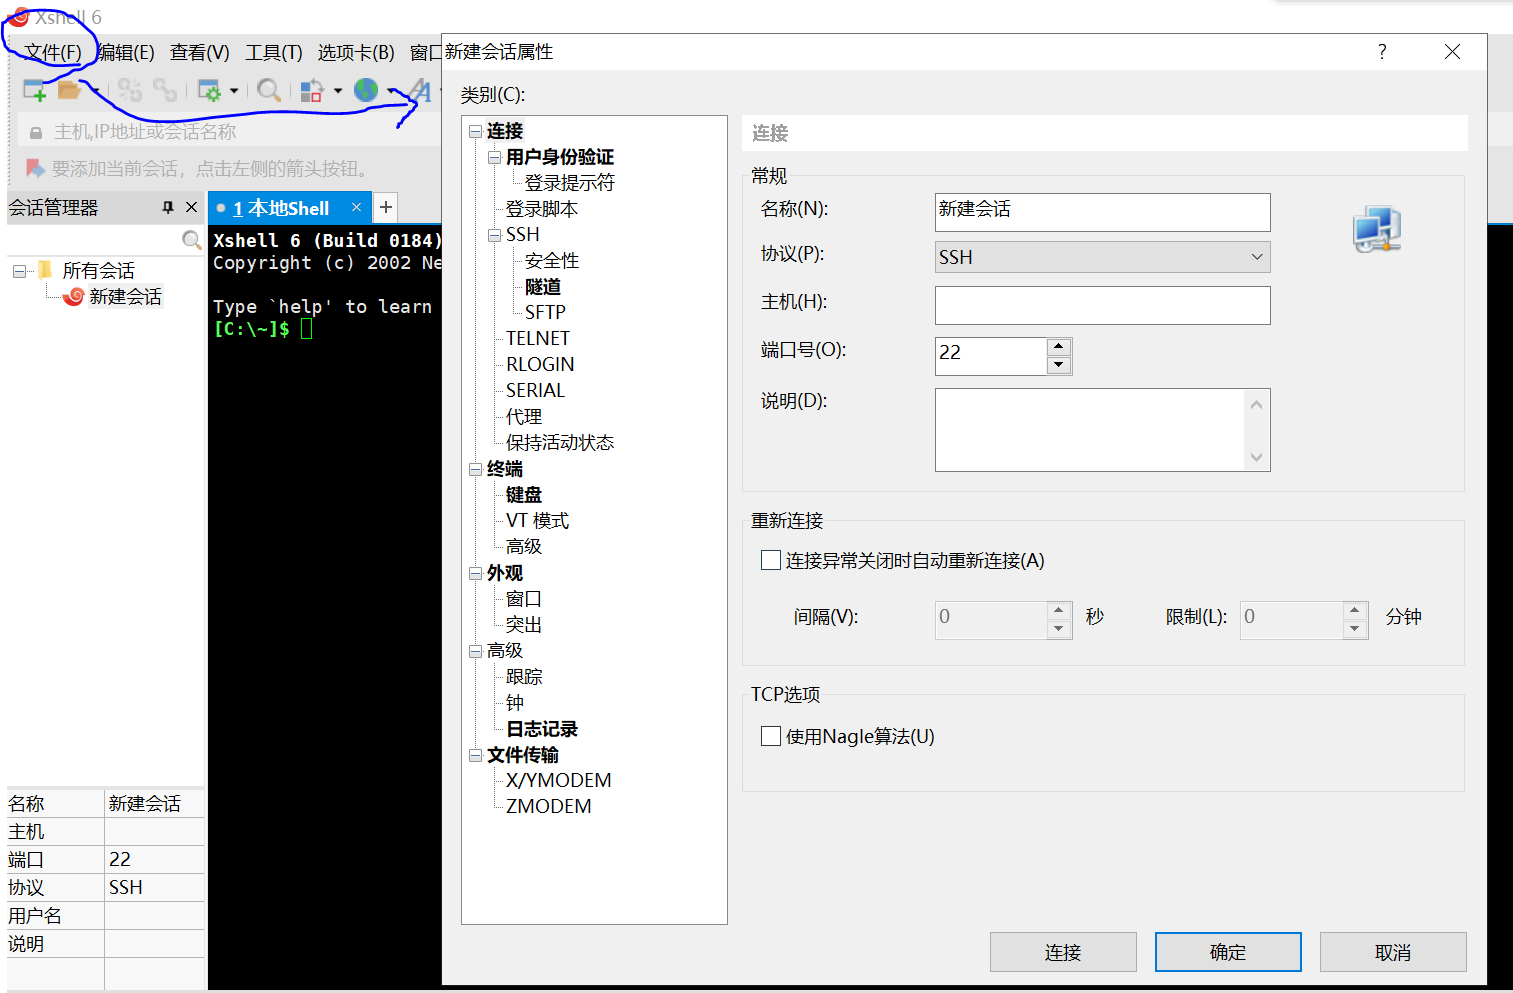
Task: Click the 确定 button
Action: click(1227, 951)
